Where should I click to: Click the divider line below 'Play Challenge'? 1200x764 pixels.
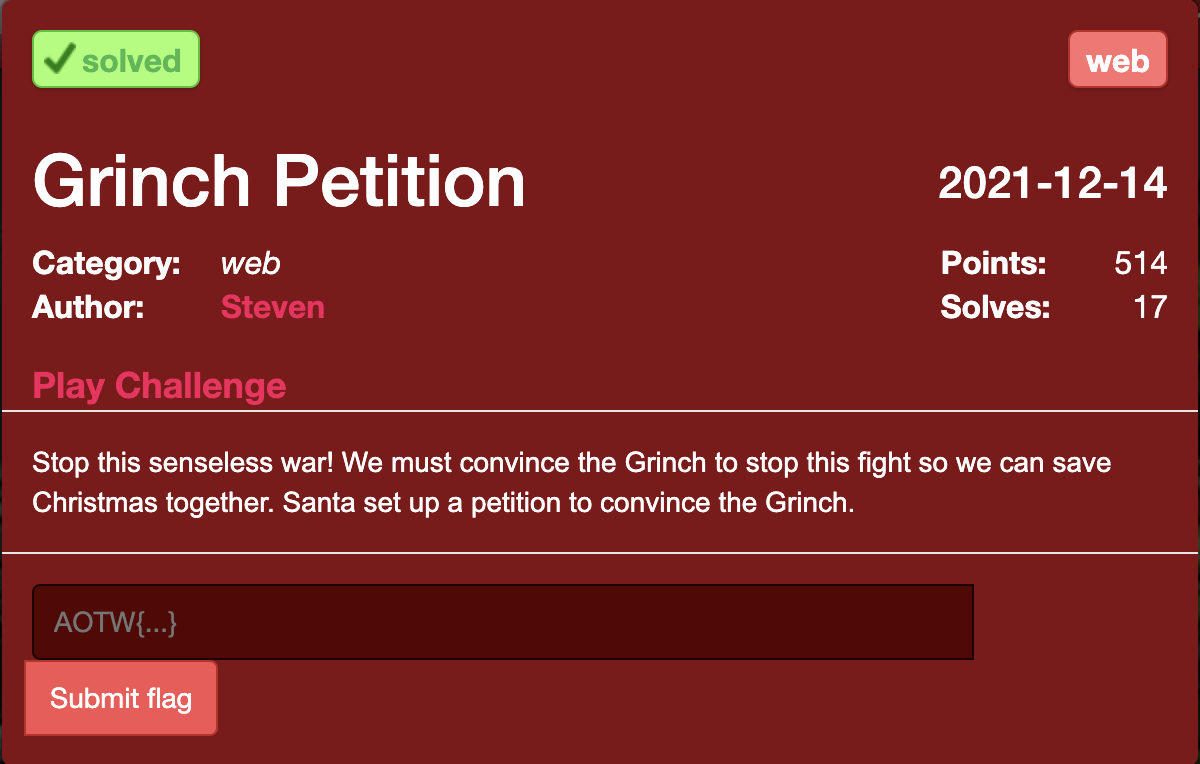tap(600, 411)
